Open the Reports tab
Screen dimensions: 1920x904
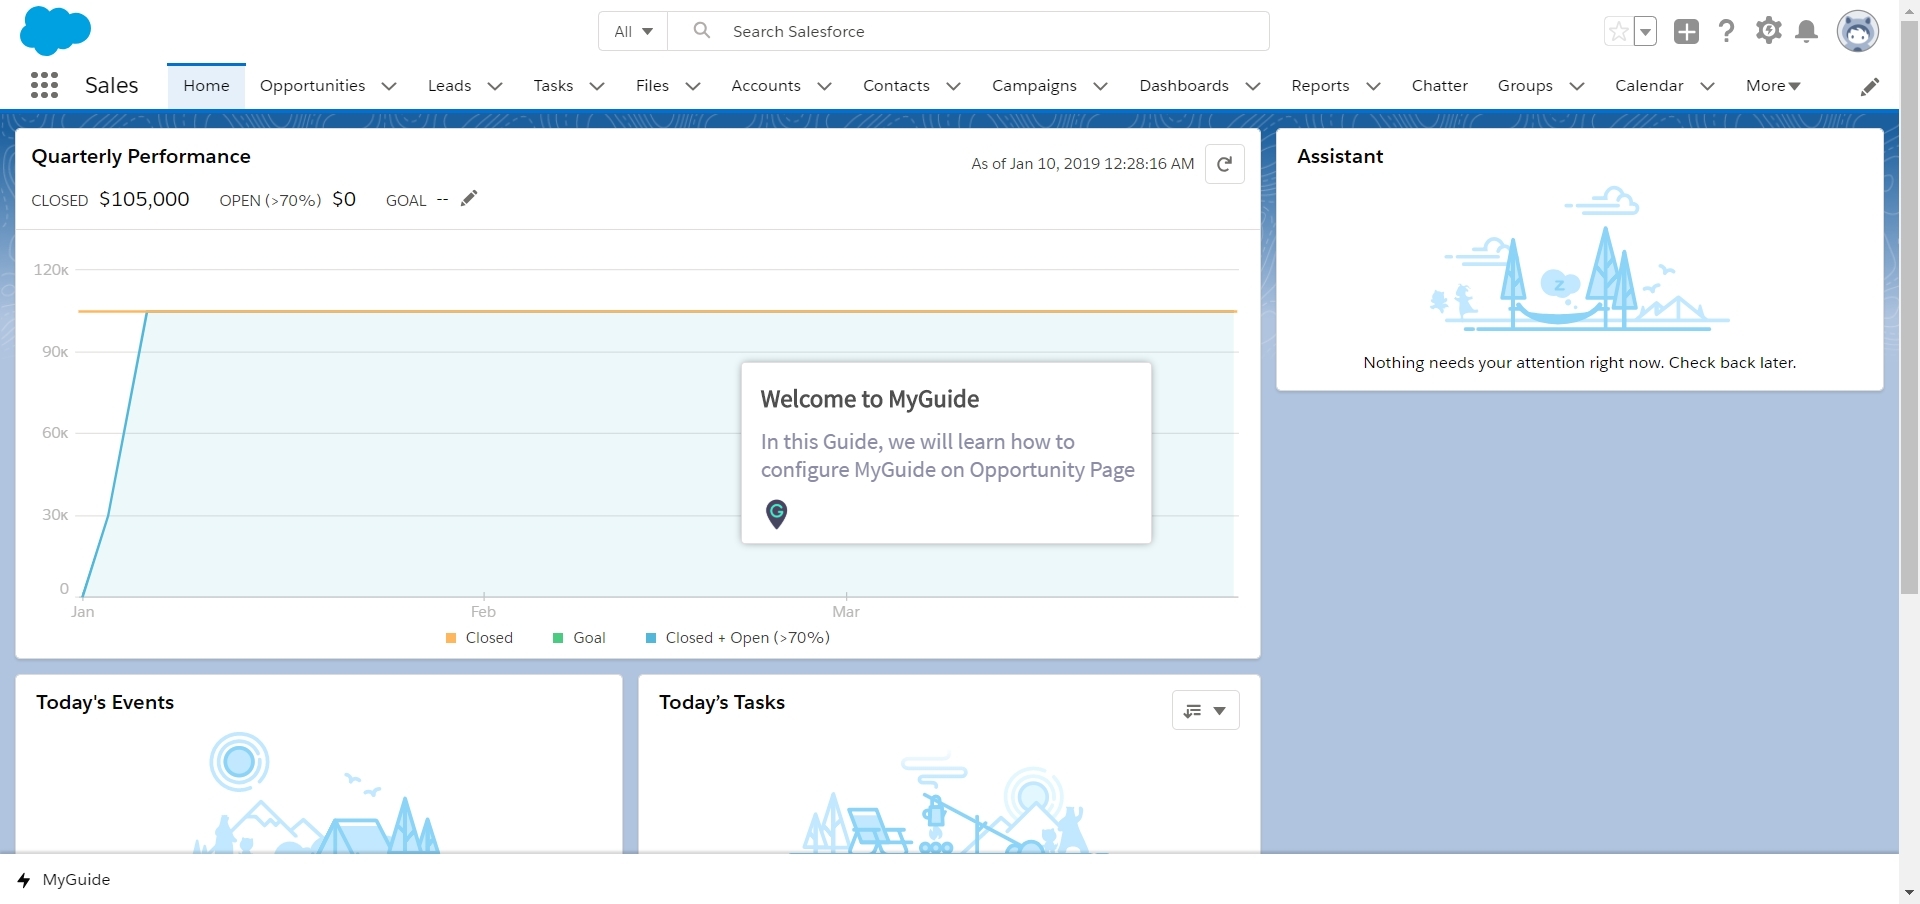pyautogui.click(x=1320, y=86)
